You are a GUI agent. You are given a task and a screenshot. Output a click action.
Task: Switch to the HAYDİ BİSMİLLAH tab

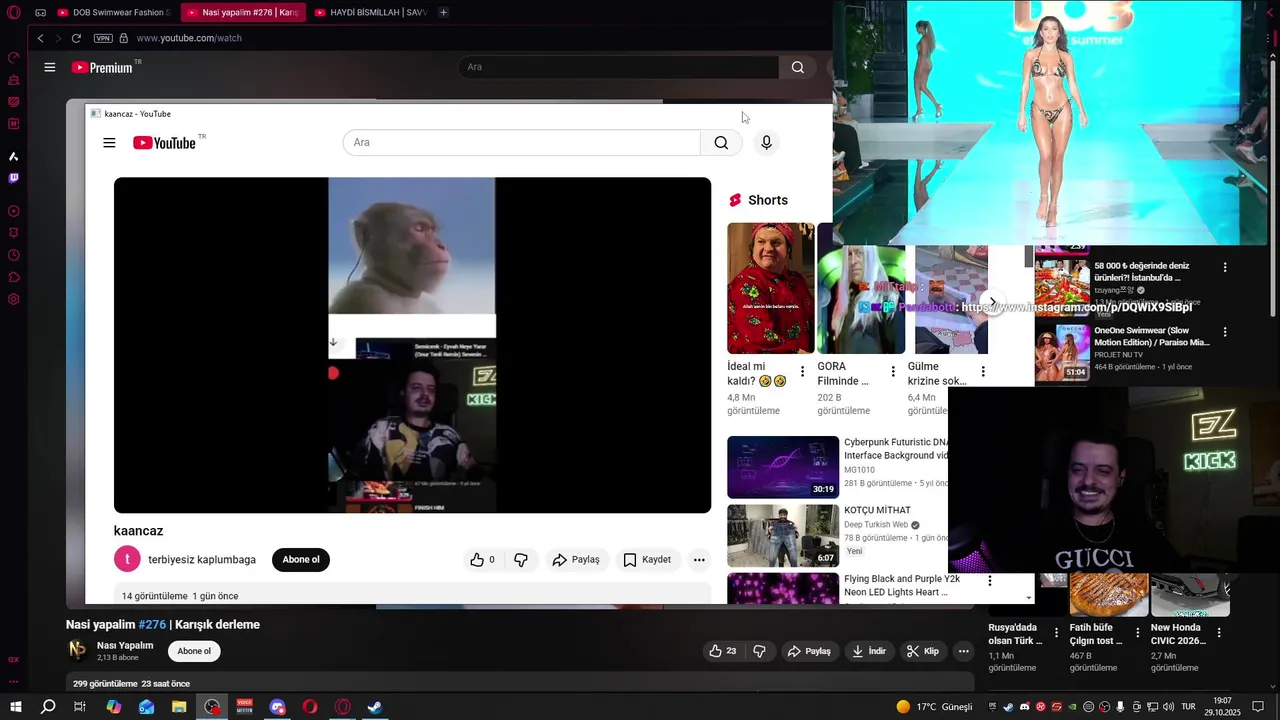coord(370,12)
